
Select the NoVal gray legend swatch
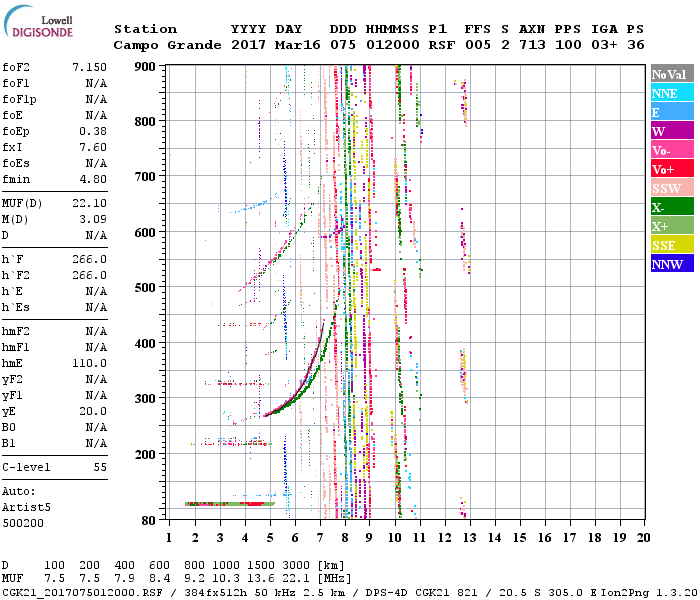[672, 74]
